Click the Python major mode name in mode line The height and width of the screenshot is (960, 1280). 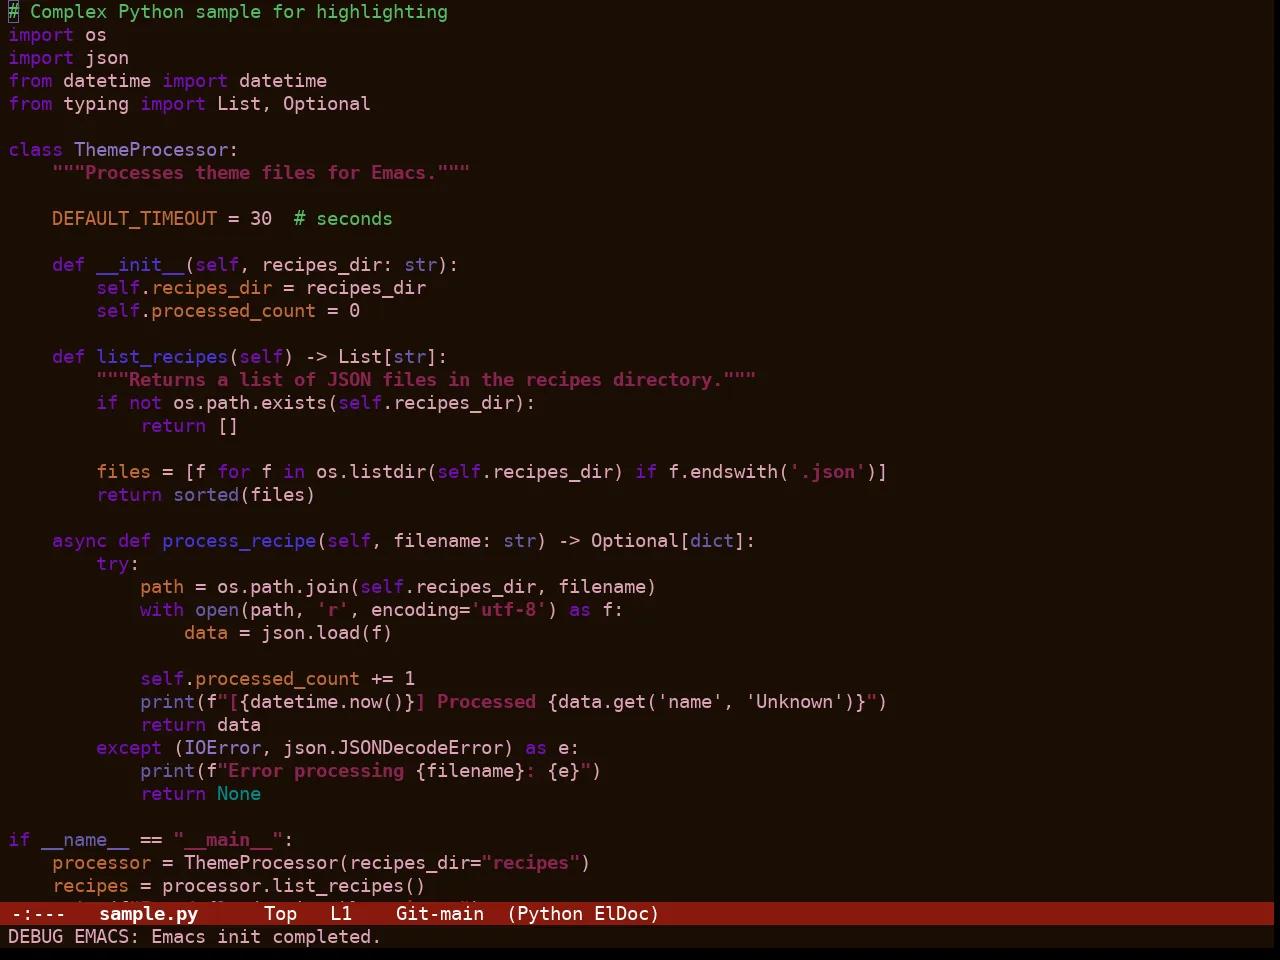tap(550, 914)
